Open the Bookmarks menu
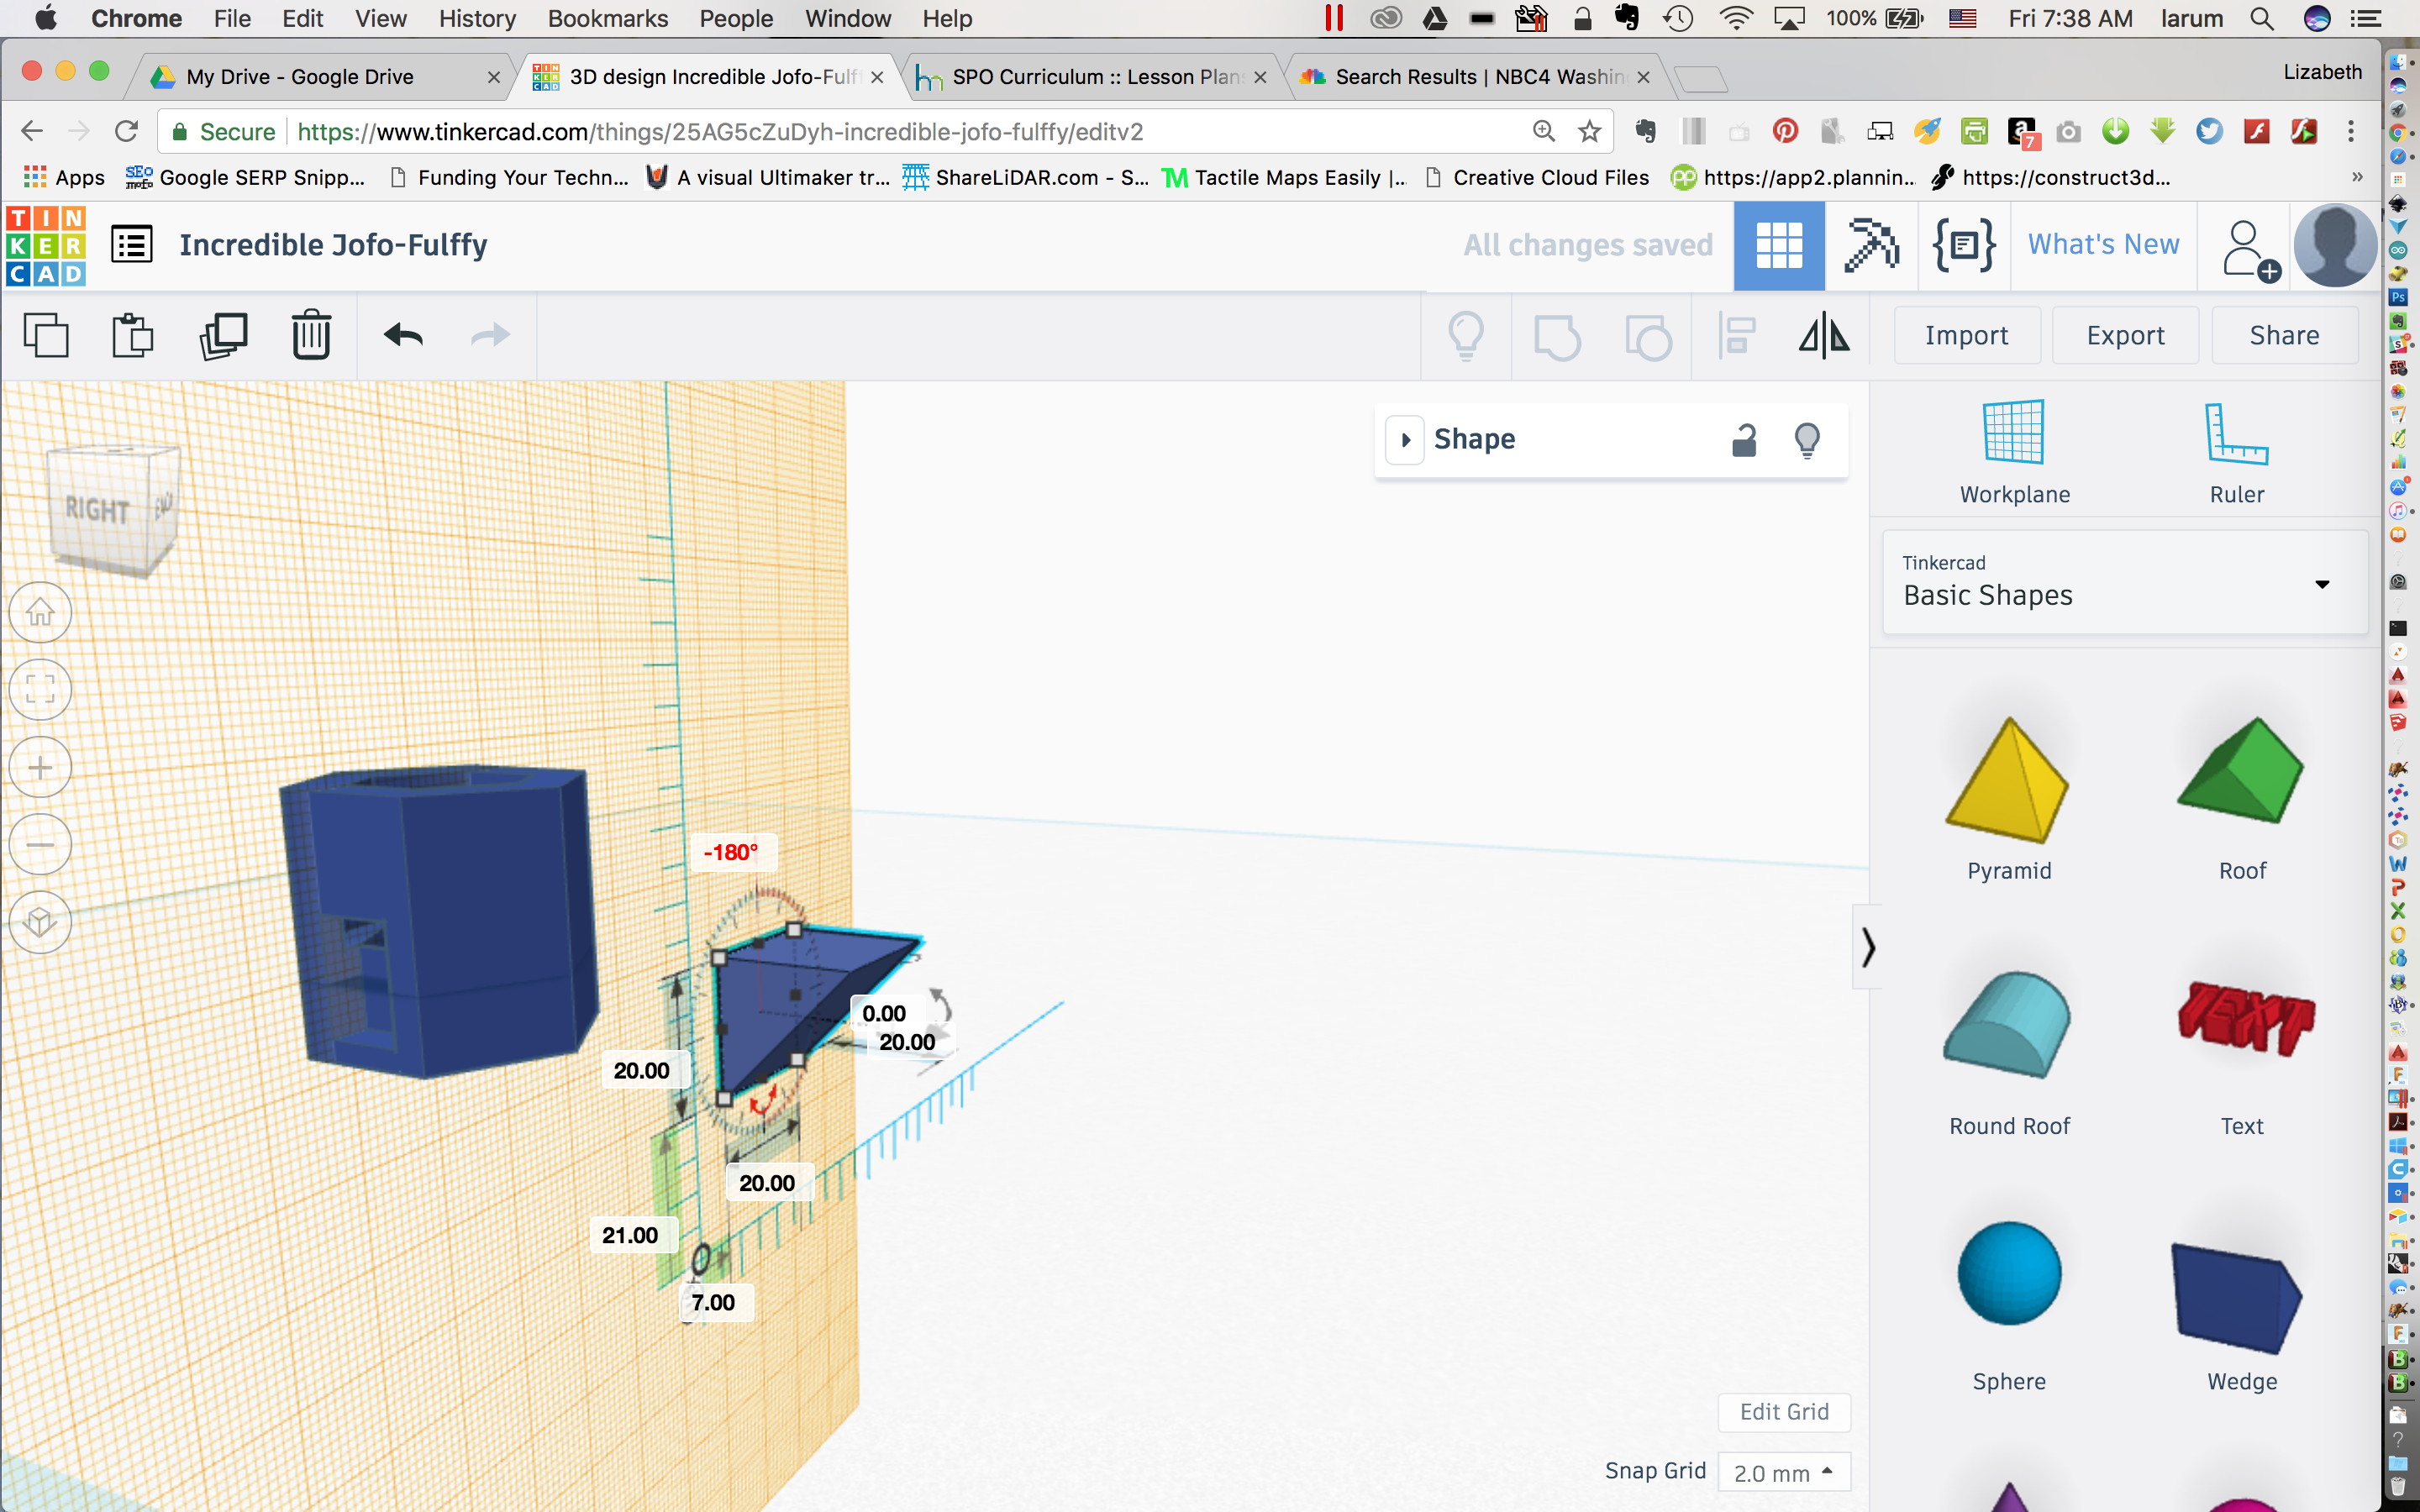Screen dimensions: 2420x1512 coord(607,18)
